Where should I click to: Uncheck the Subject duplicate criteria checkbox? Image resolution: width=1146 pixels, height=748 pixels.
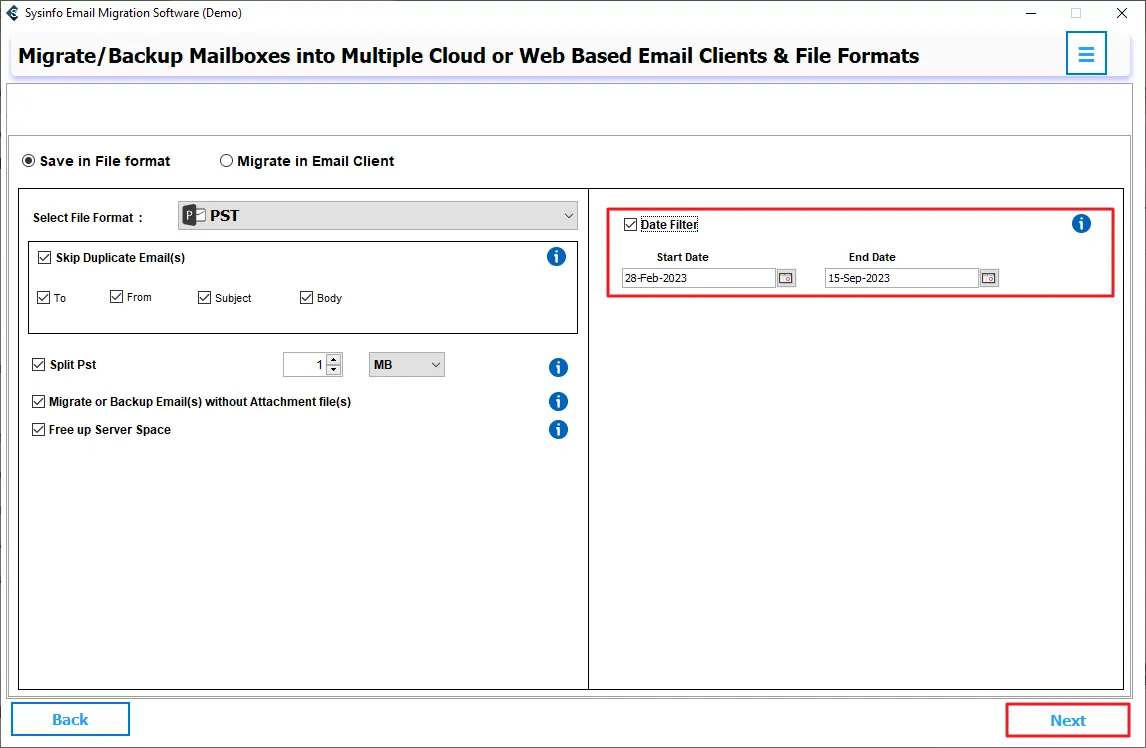point(205,298)
